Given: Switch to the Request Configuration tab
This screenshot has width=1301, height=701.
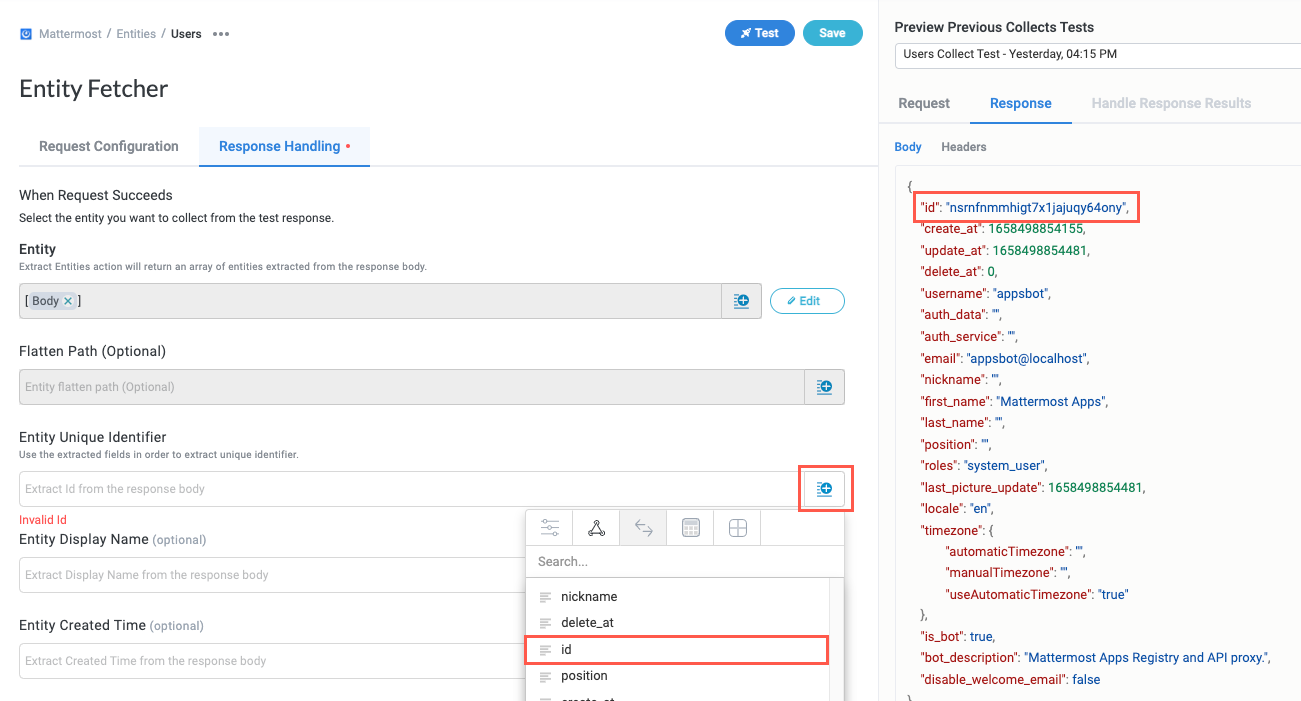Looking at the screenshot, I should tap(108, 146).
